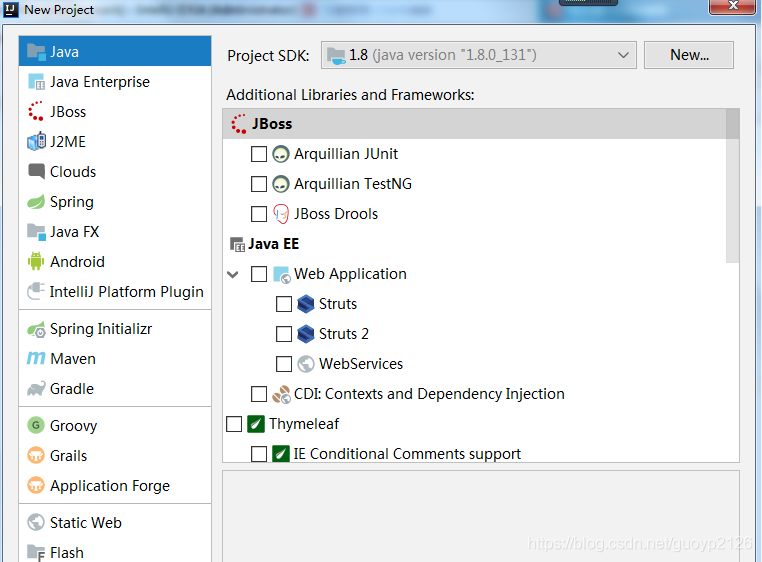Click the J2ME phone icon
The width and height of the screenshot is (762, 562).
click(x=36, y=141)
